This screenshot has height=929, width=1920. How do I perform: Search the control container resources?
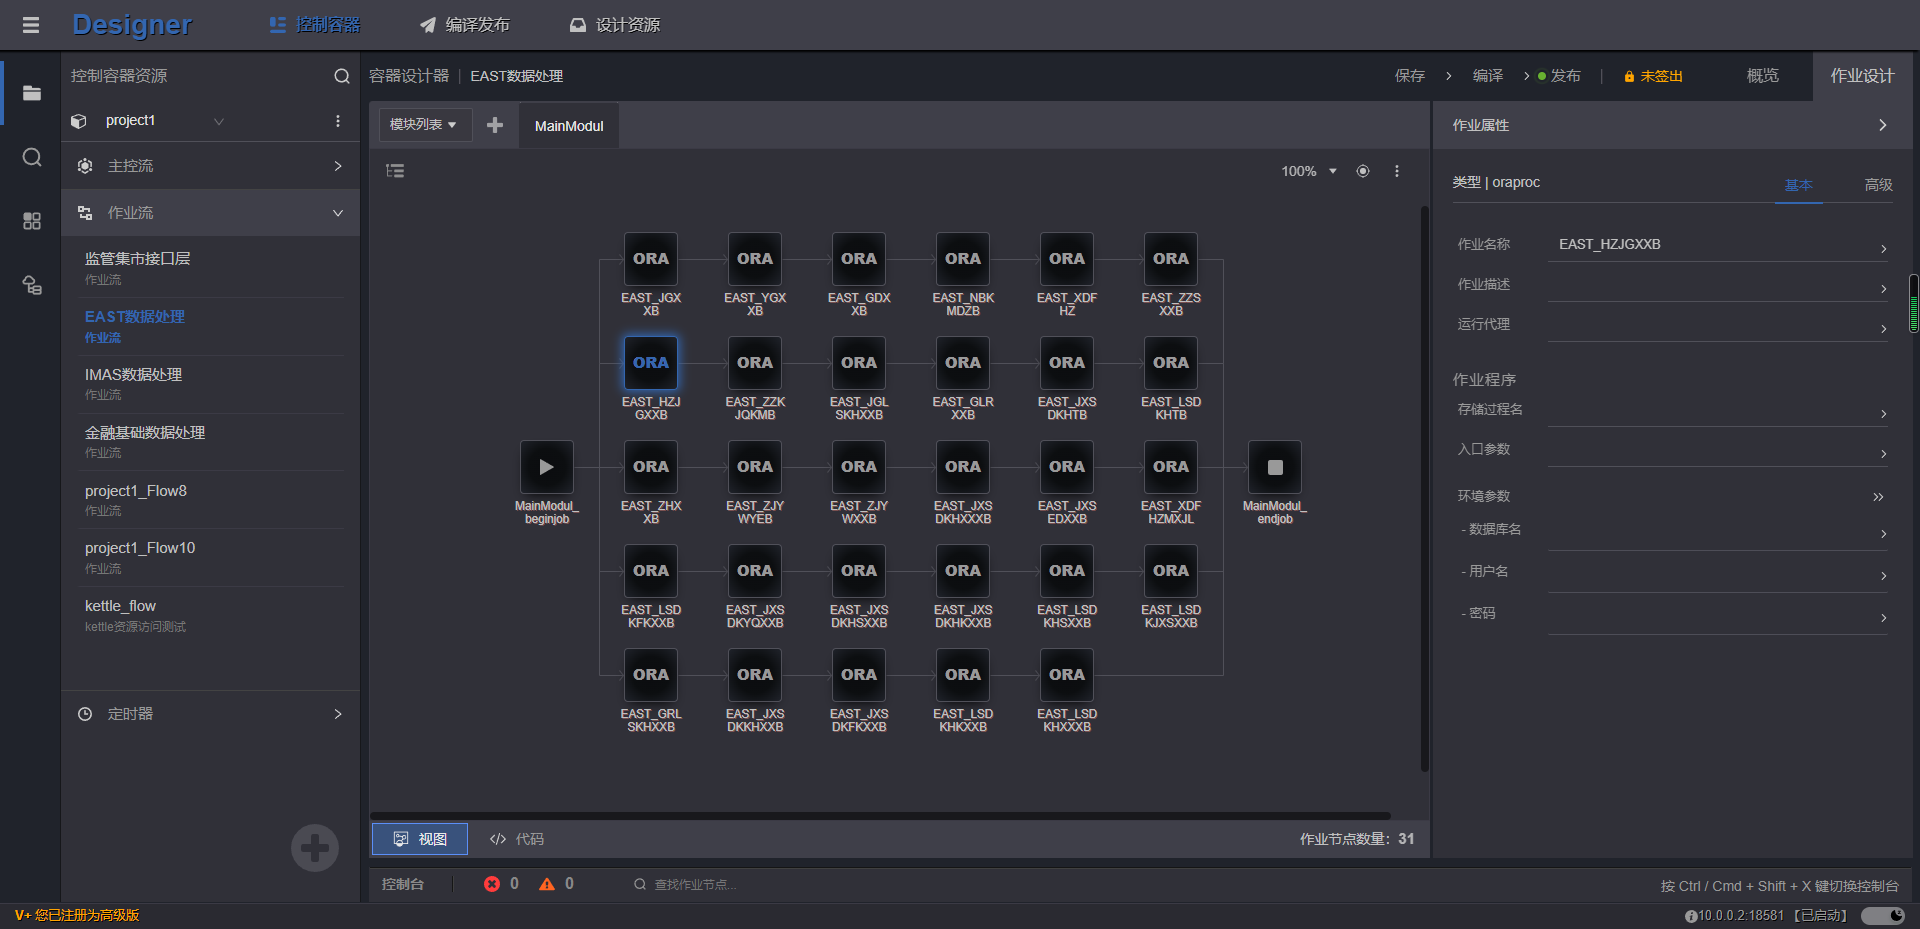point(341,76)
